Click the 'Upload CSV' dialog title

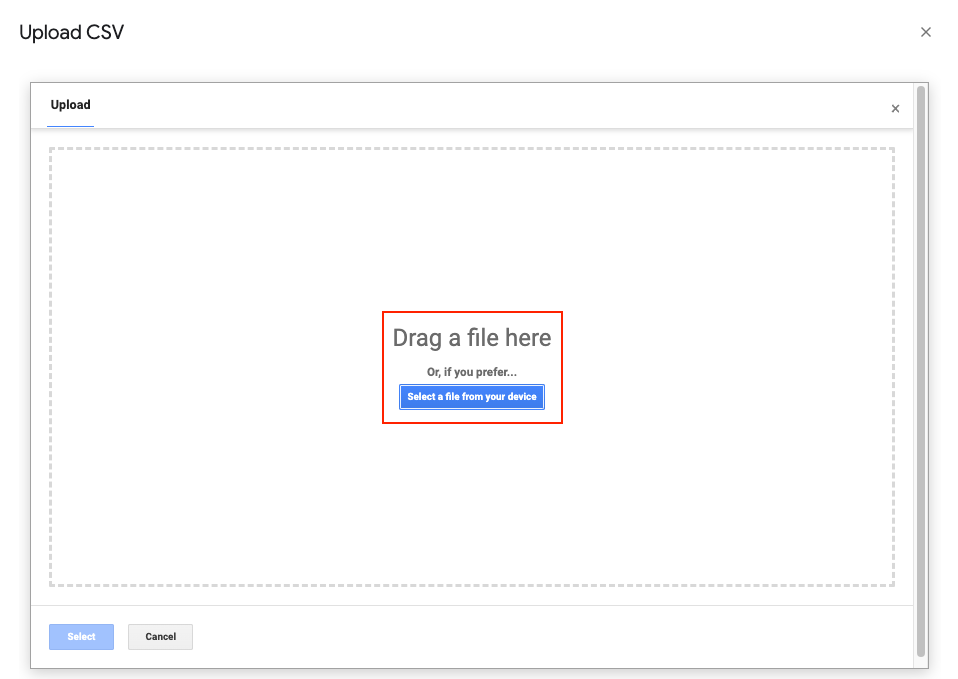(71, 32)
